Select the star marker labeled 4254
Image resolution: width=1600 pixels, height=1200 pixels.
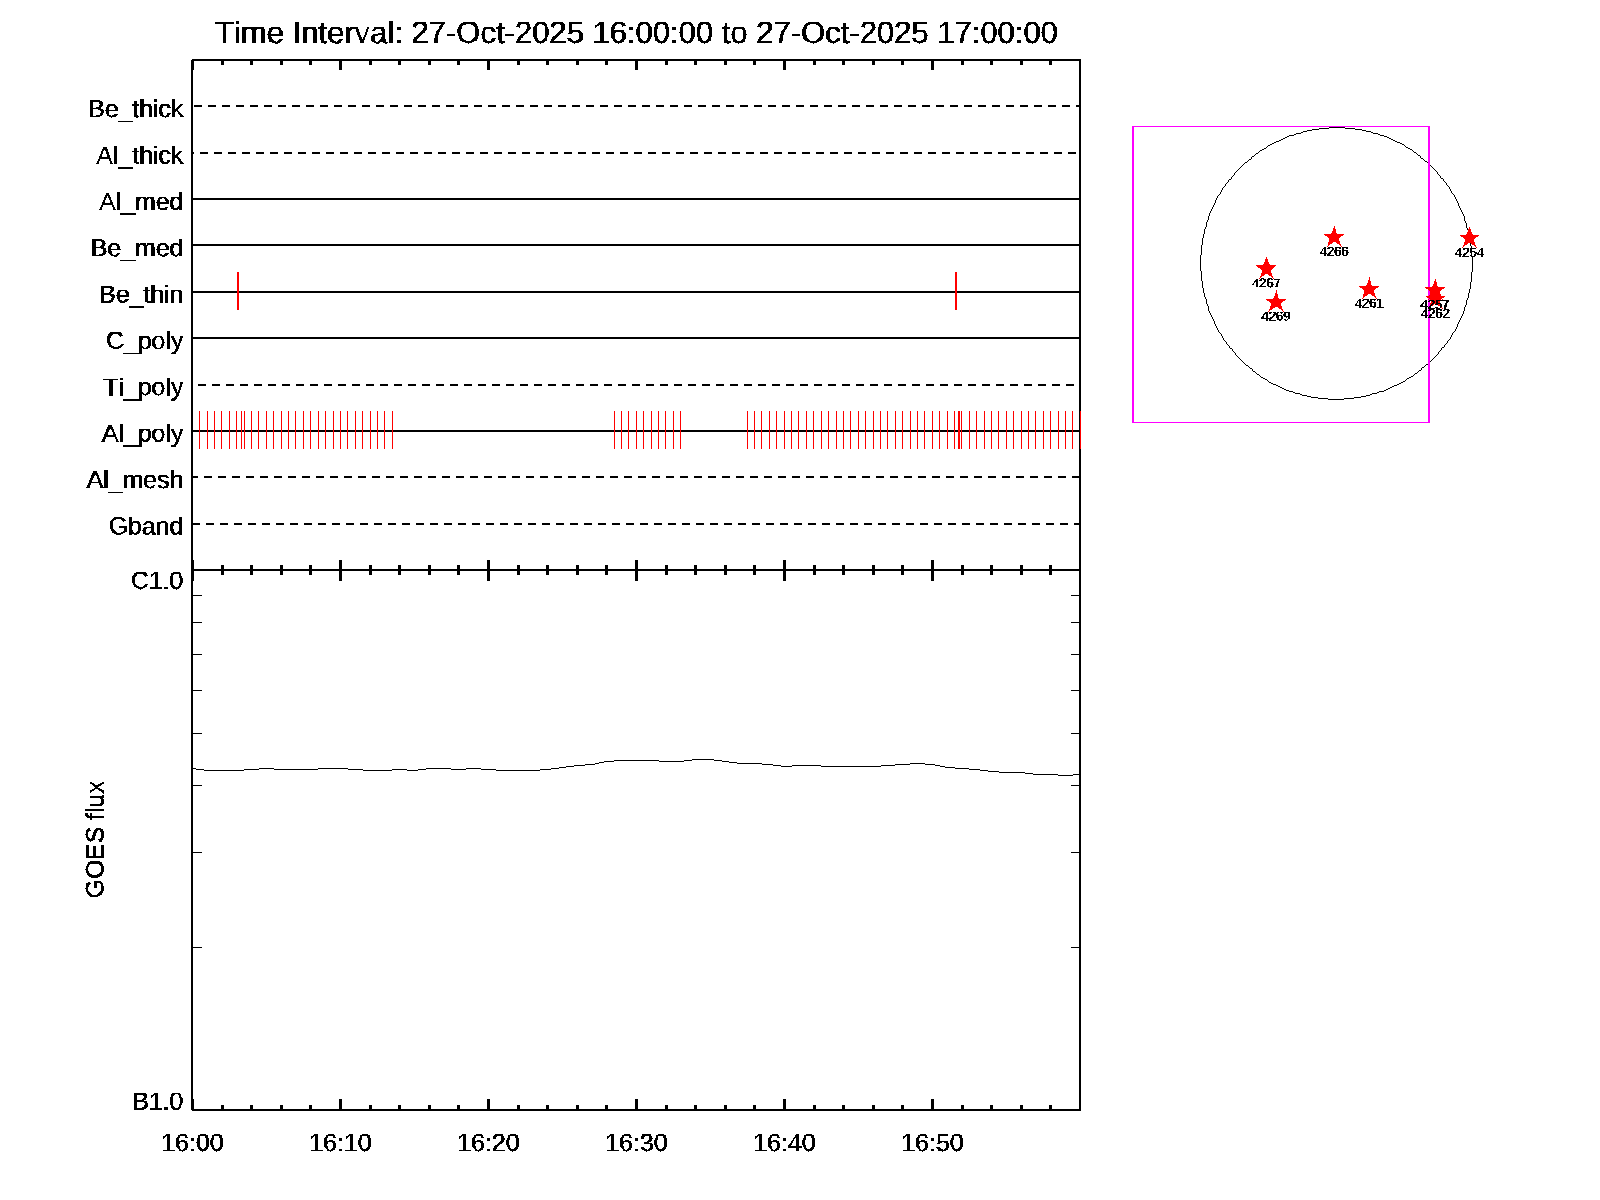(1469, 238)
